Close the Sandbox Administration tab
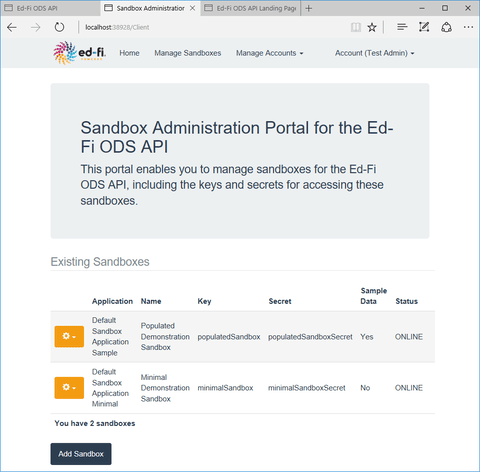The width and height of the screenshot is (480, 472). click(192, 8)
